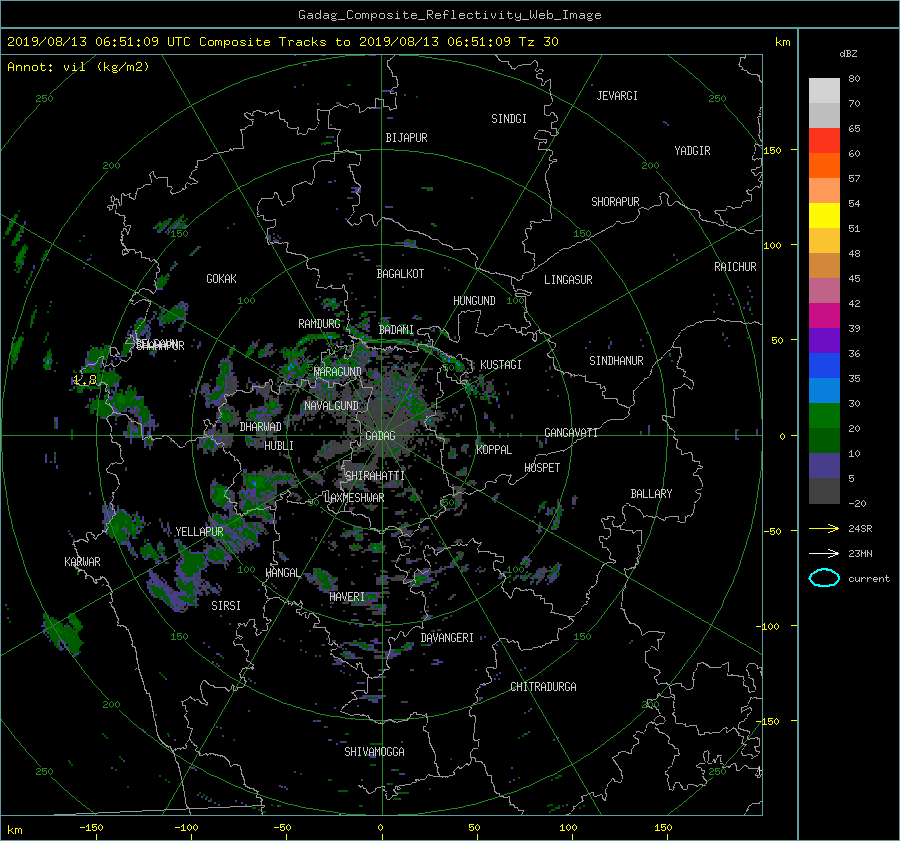The width and height of the screenshot is (900, 841).
Task: Click the GADAG label at radar center
Action: (x=380, y=436)
